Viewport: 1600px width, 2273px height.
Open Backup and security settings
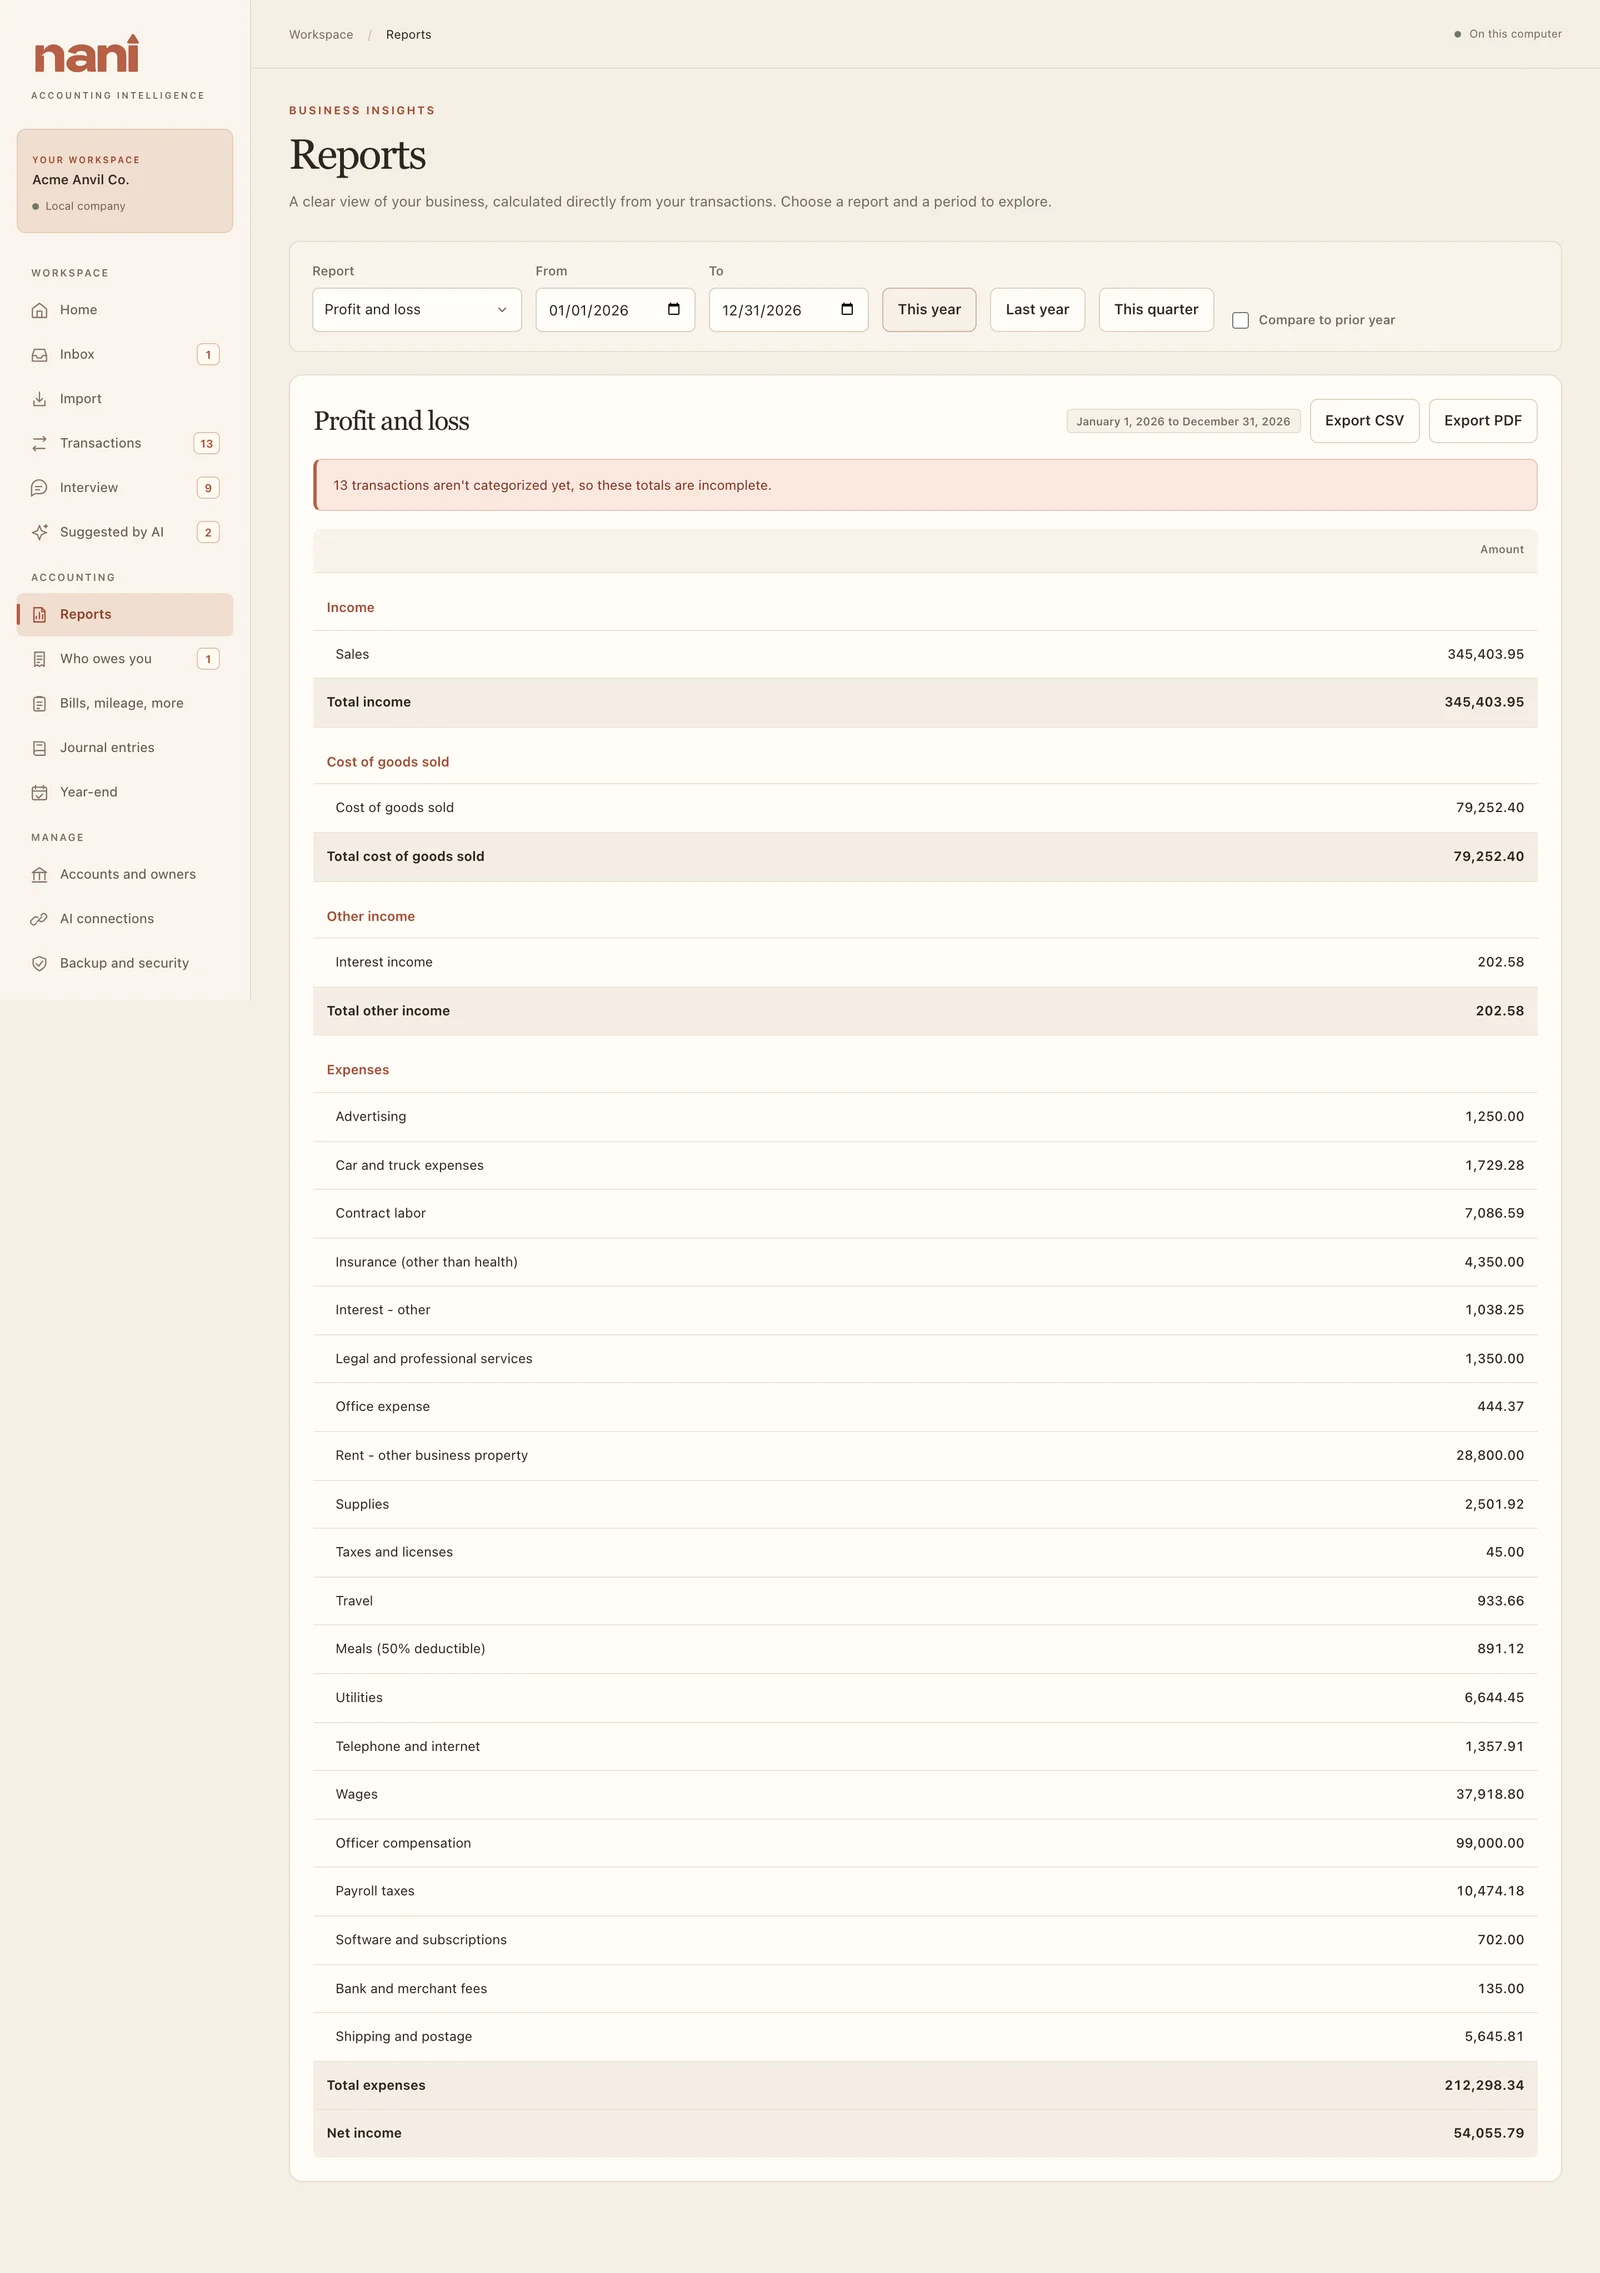click(125, 964)
